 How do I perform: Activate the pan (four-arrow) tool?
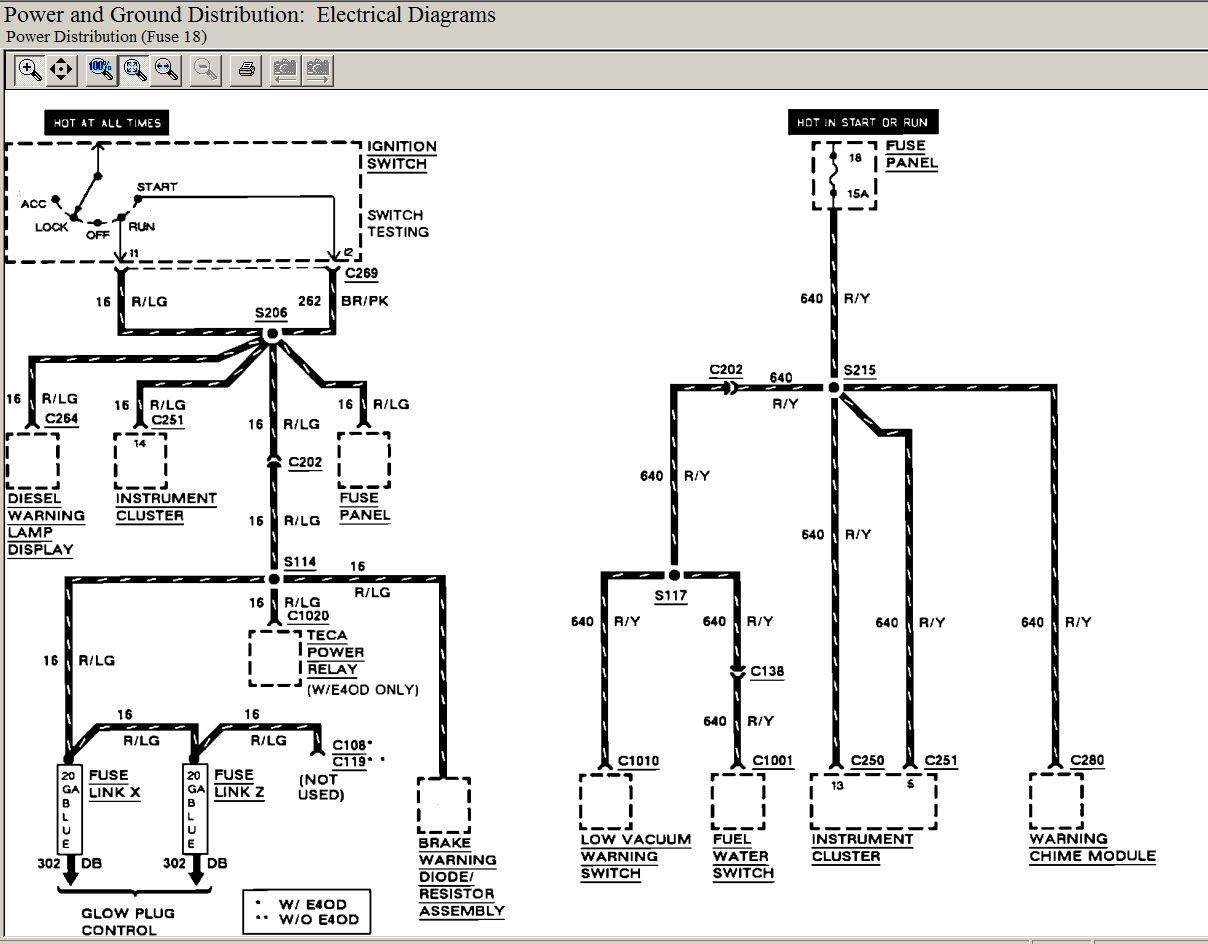coord(61,70)
